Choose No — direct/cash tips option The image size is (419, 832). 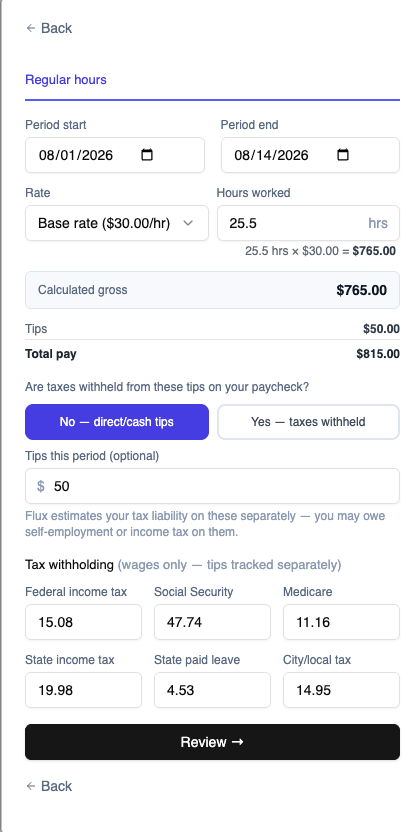pos(117,422)
